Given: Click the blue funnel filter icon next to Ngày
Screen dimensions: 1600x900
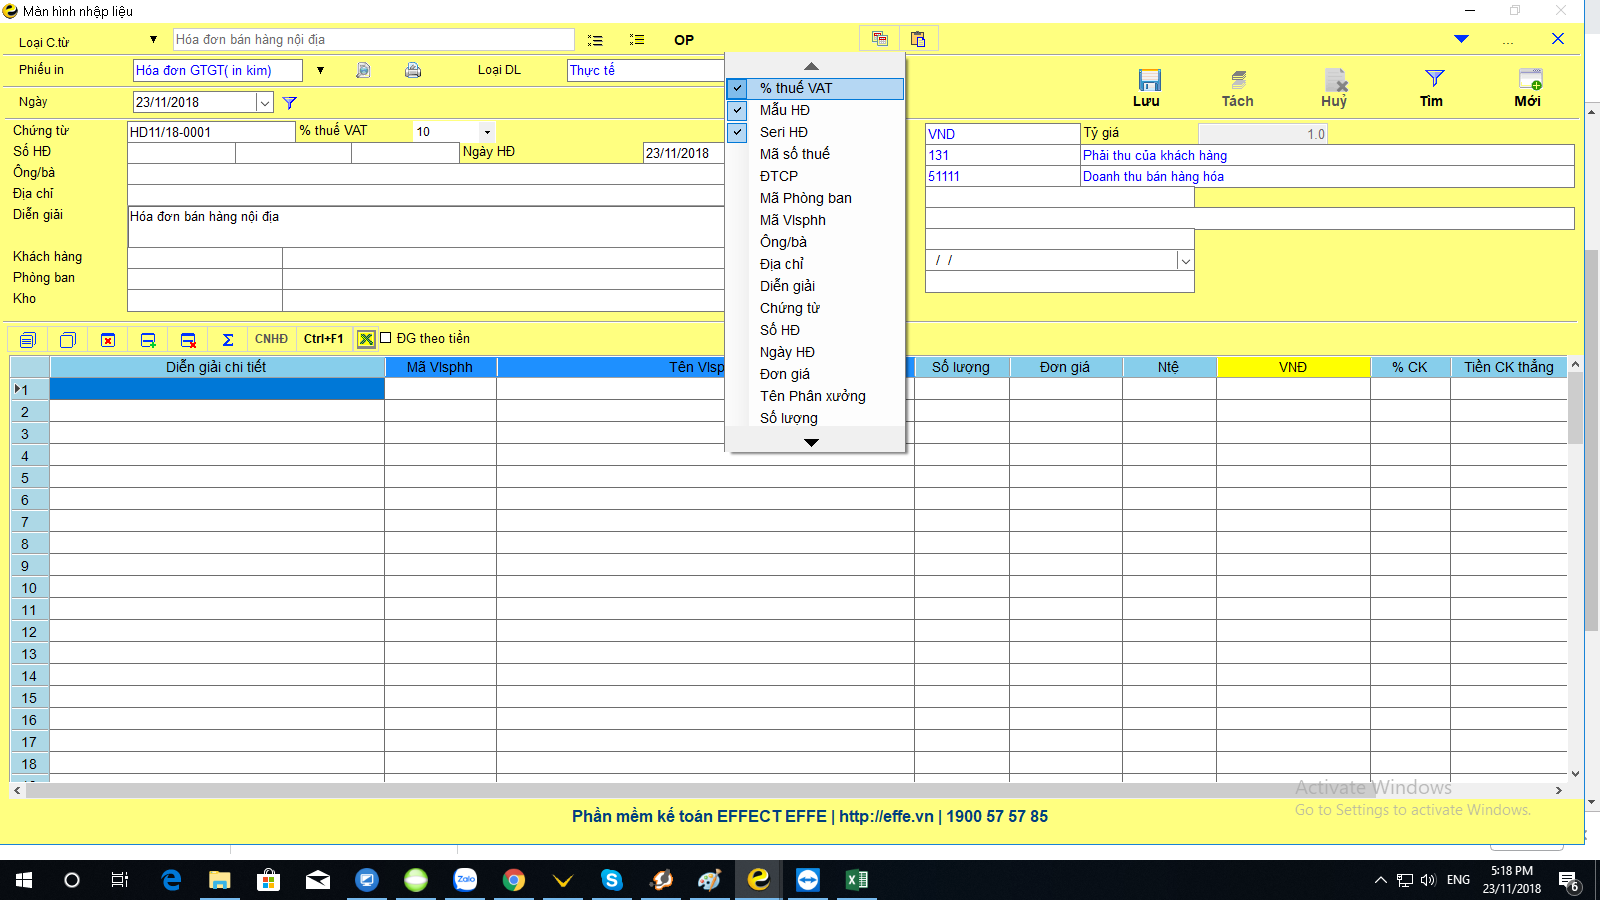Looking at the screenshot, I should (x=290, y=102).
